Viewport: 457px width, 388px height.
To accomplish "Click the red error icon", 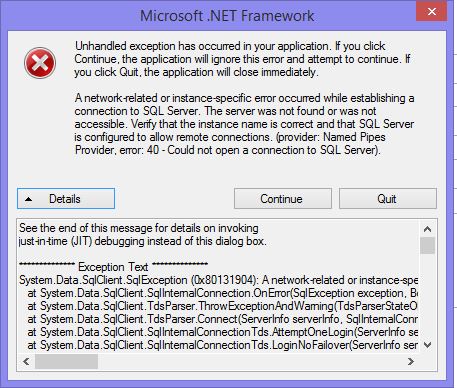I will click(40, 63).
